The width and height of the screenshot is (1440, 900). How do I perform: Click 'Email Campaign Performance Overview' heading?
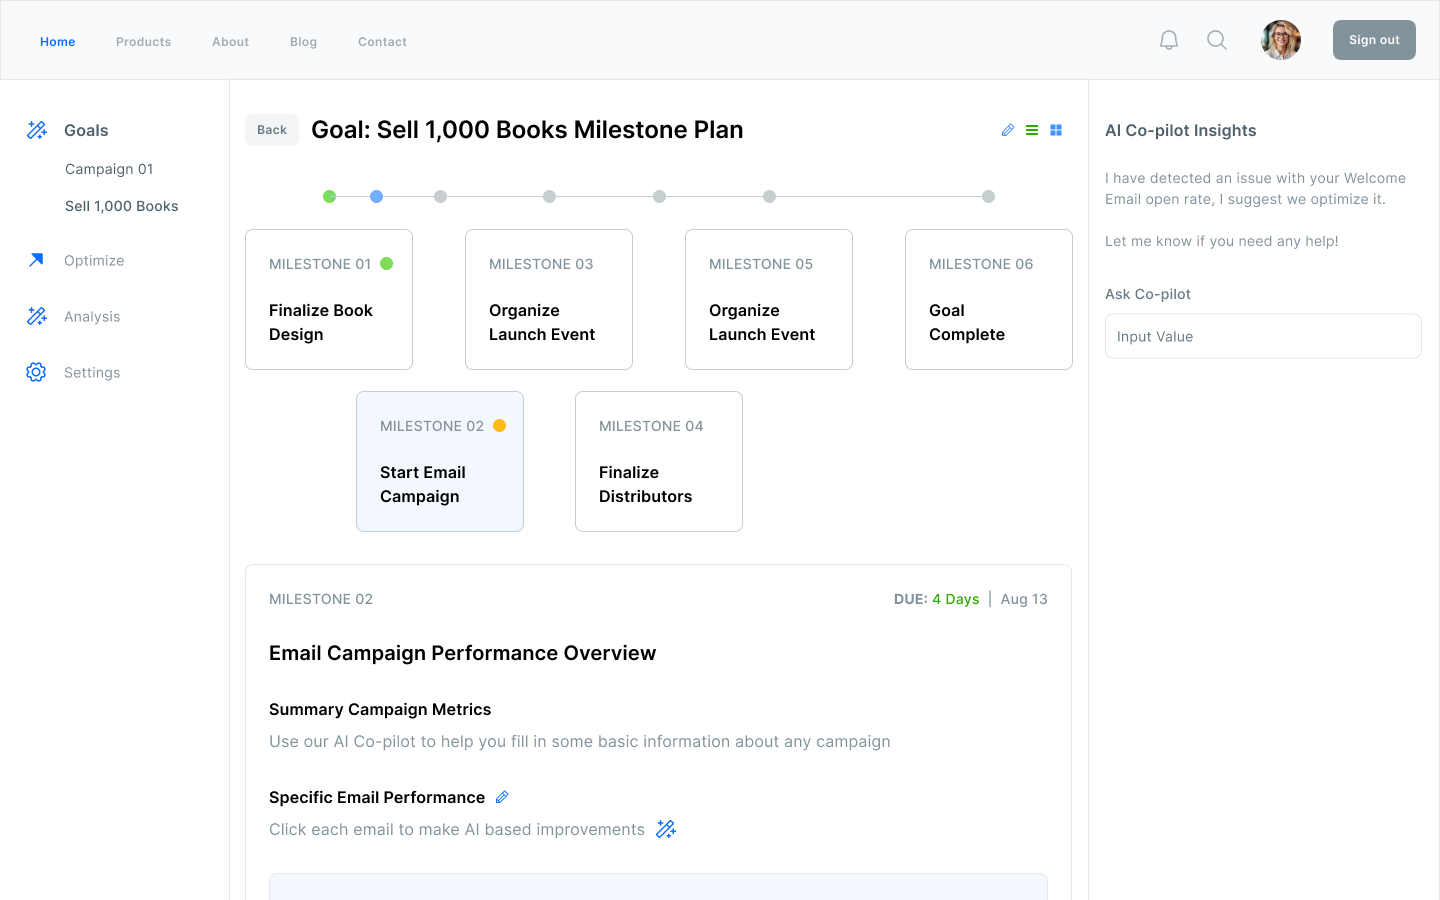point(462,653)
